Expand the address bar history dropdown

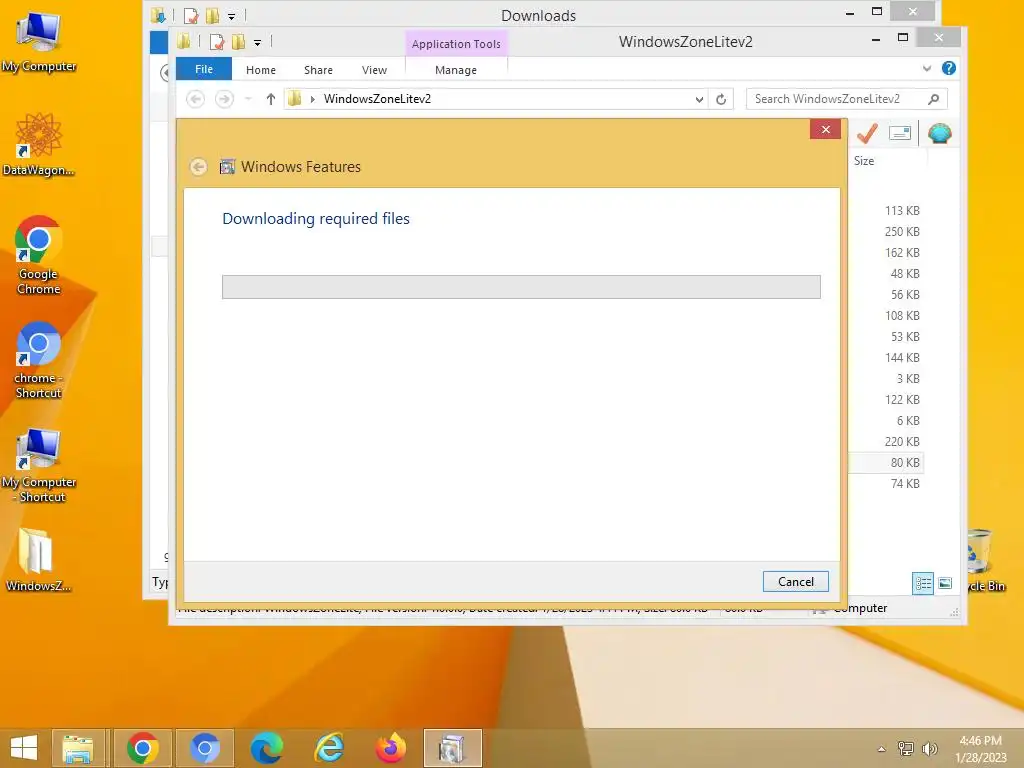click(x=699, y=99)
